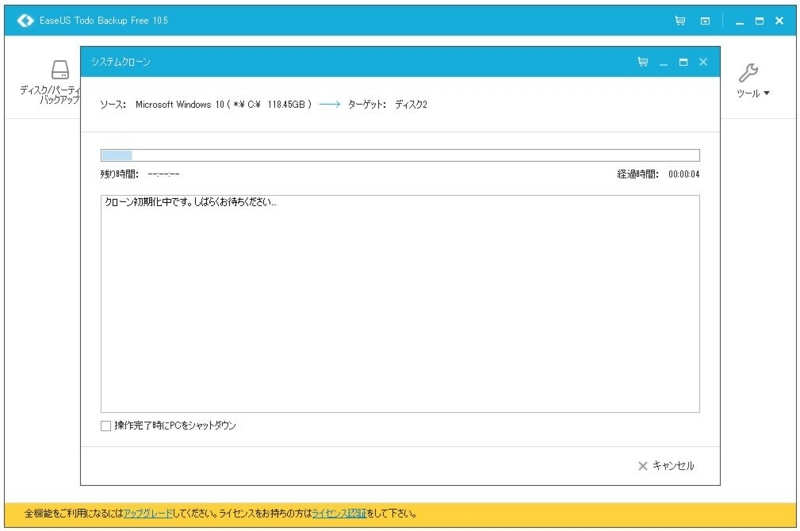Open the dropdown menu icon in main title bar

705,21
